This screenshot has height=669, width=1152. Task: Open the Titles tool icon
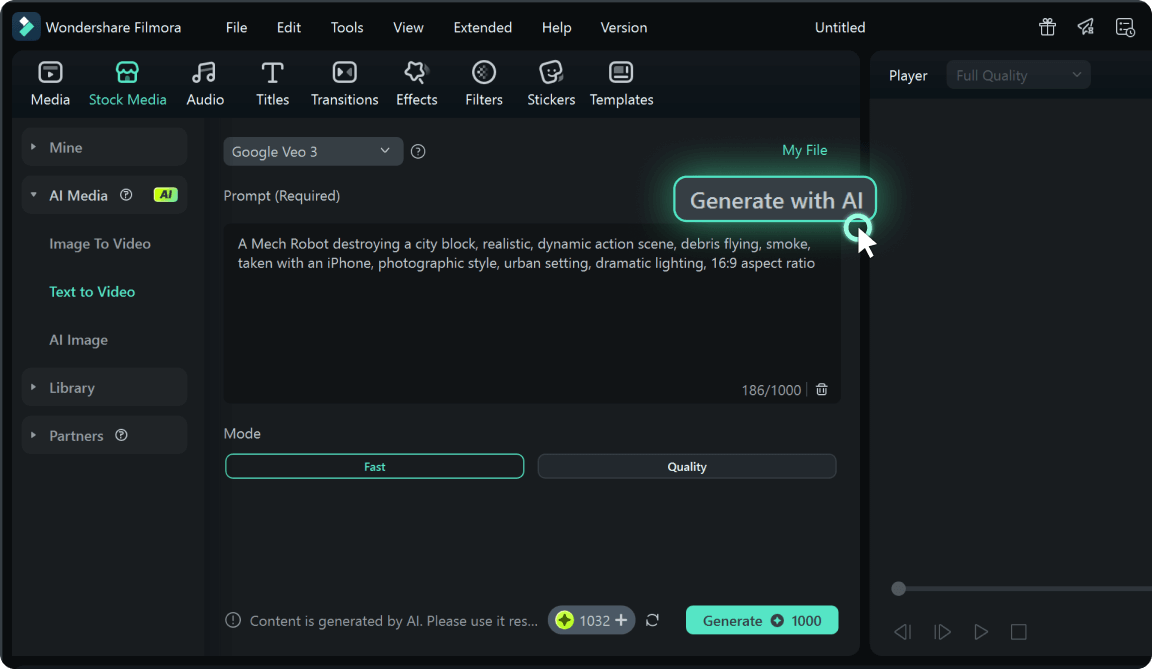click(x=273, y=72)
